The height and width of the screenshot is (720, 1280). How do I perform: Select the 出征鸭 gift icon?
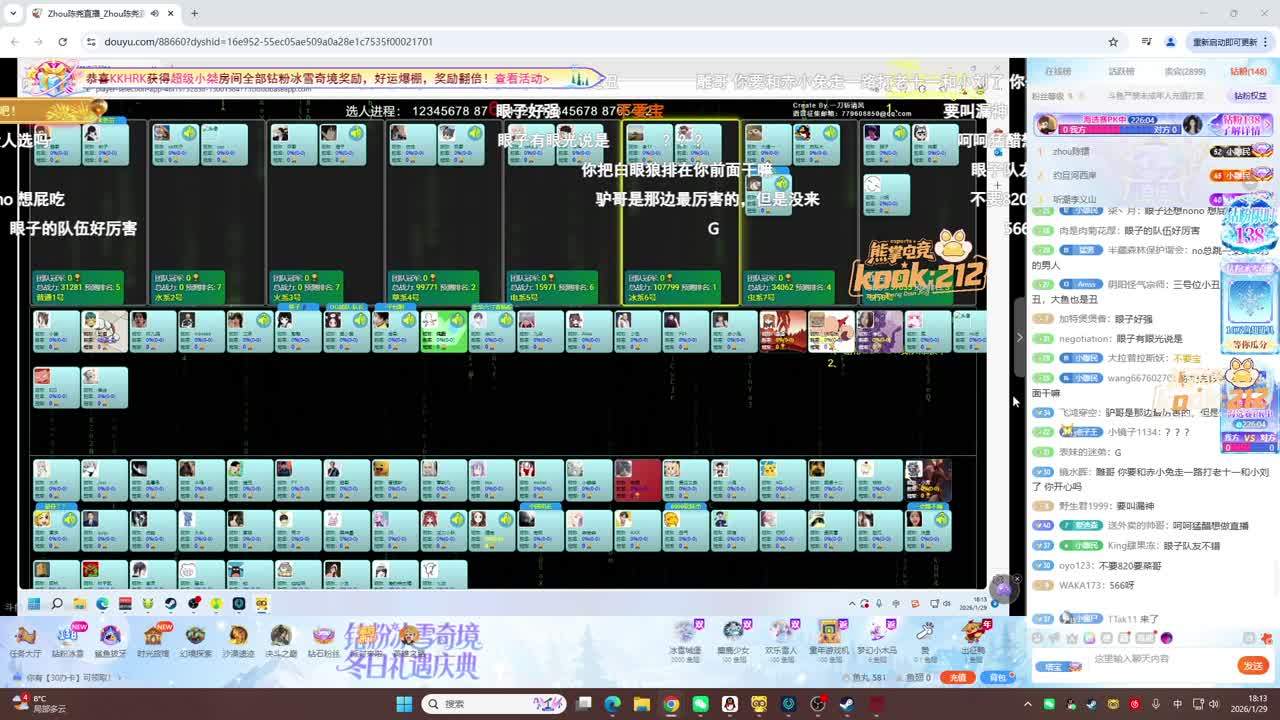coord(973,636)
